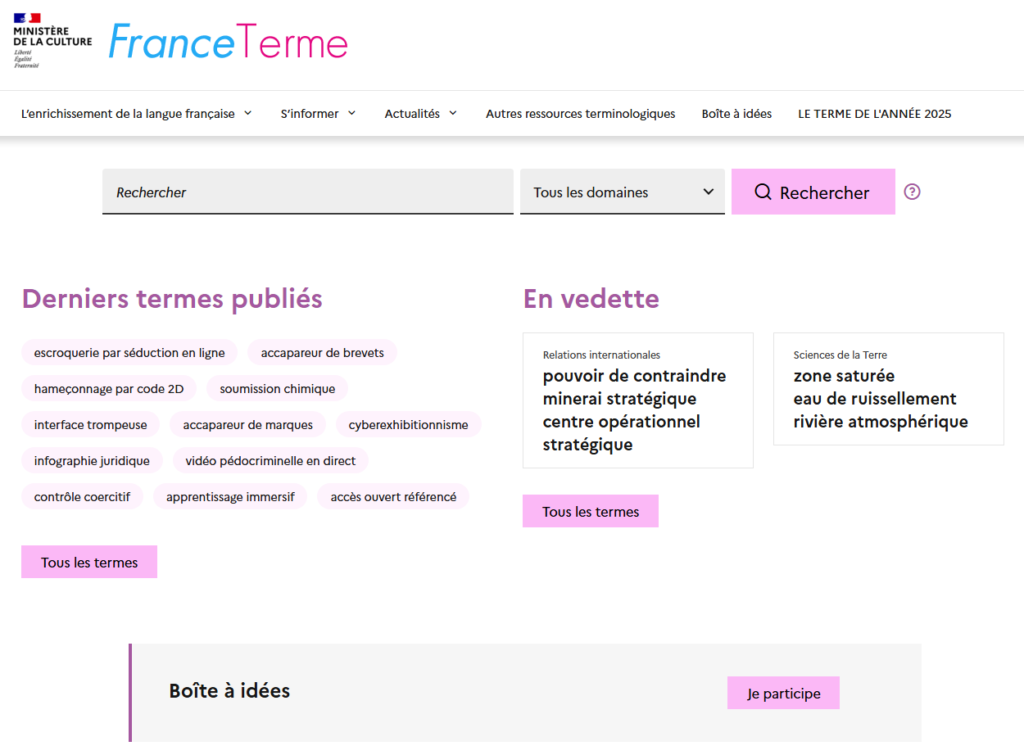Open the term escroquerie par séduction en ligne
1024x755 pixels.
(x=128, y=352)
